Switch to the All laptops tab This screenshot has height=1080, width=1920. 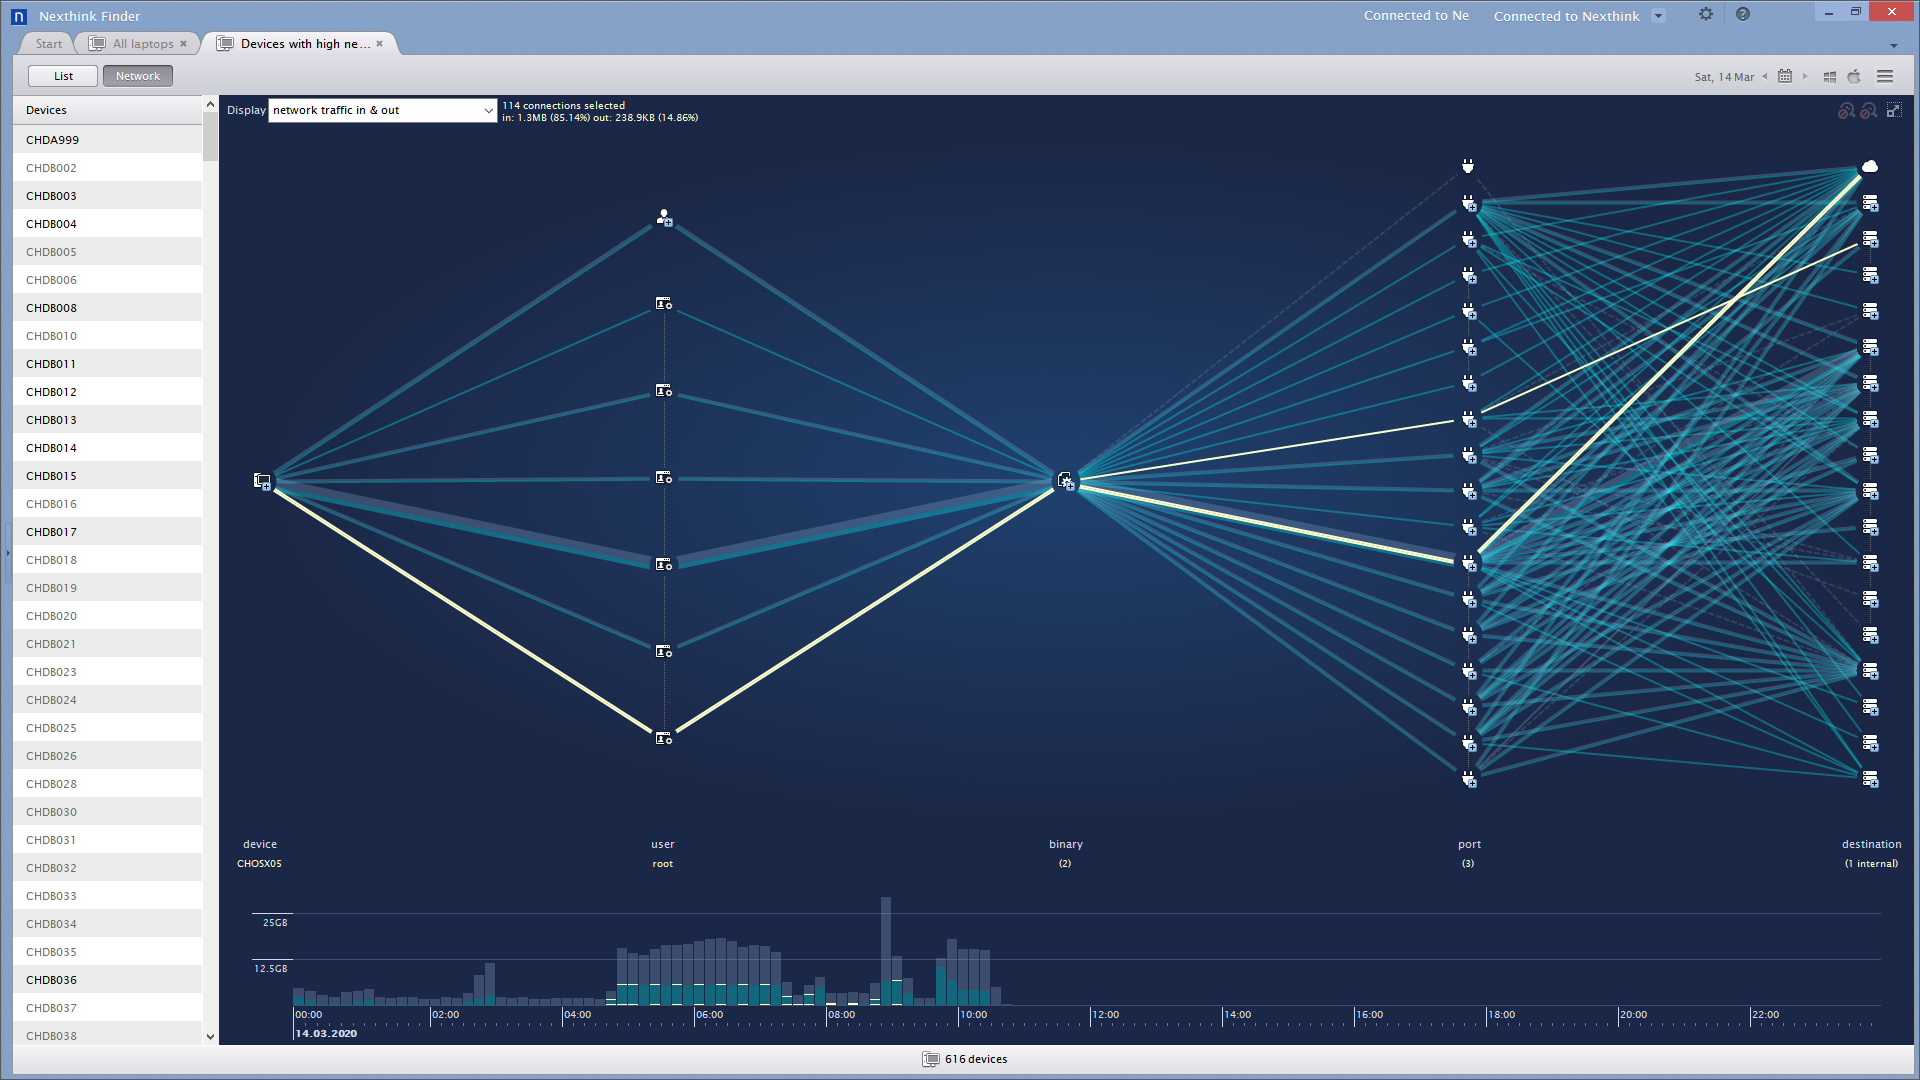point(142,44)
